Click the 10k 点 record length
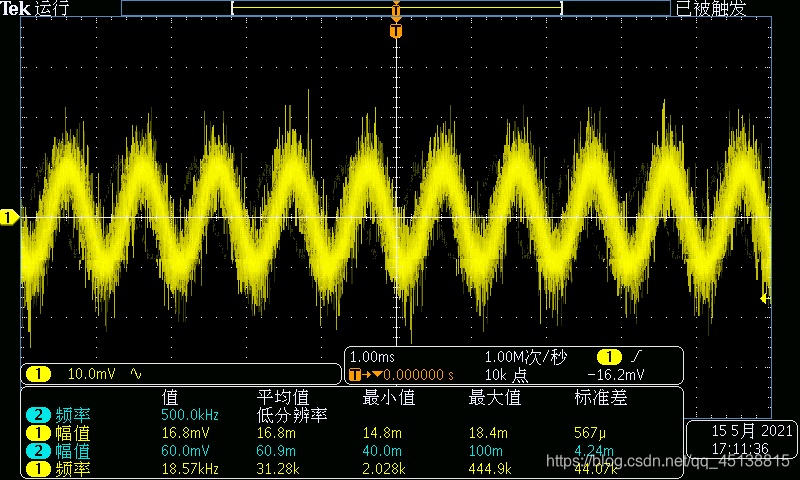 (x=506, y=375)
